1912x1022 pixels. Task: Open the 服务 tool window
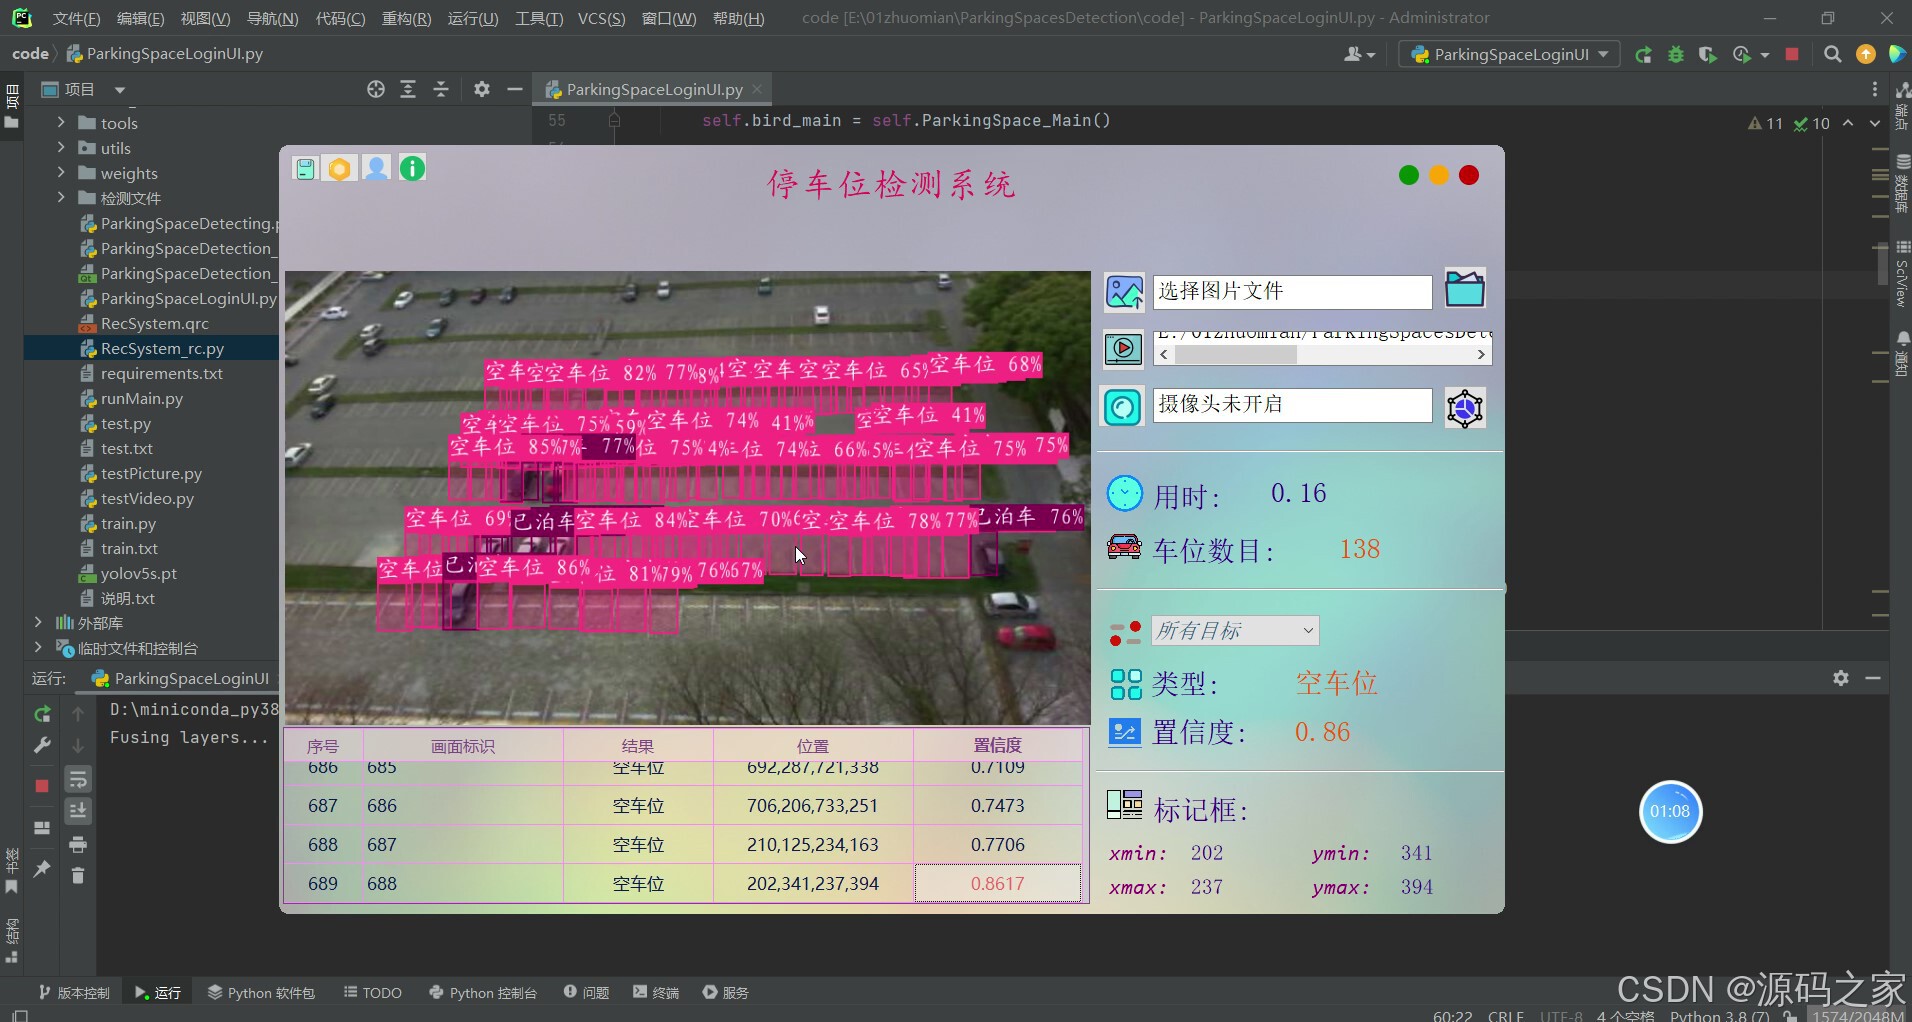(726, 992)
